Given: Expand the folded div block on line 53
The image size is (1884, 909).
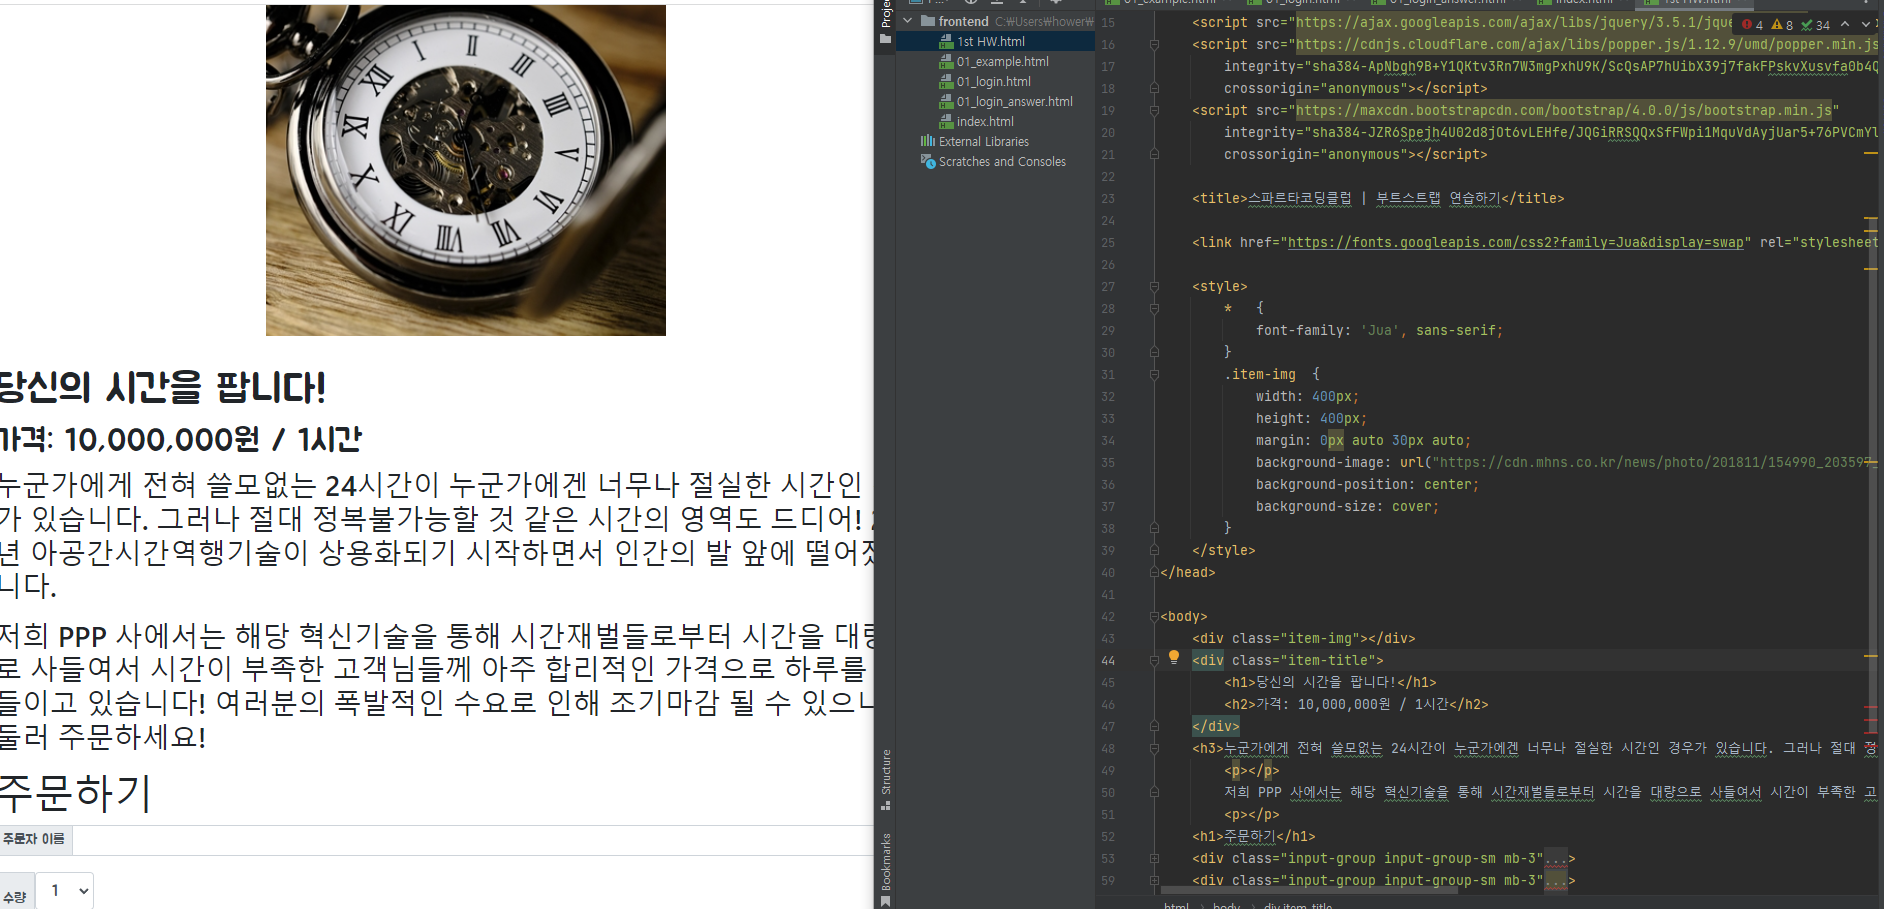Looking at the screenshot, I should [1154, 859].
